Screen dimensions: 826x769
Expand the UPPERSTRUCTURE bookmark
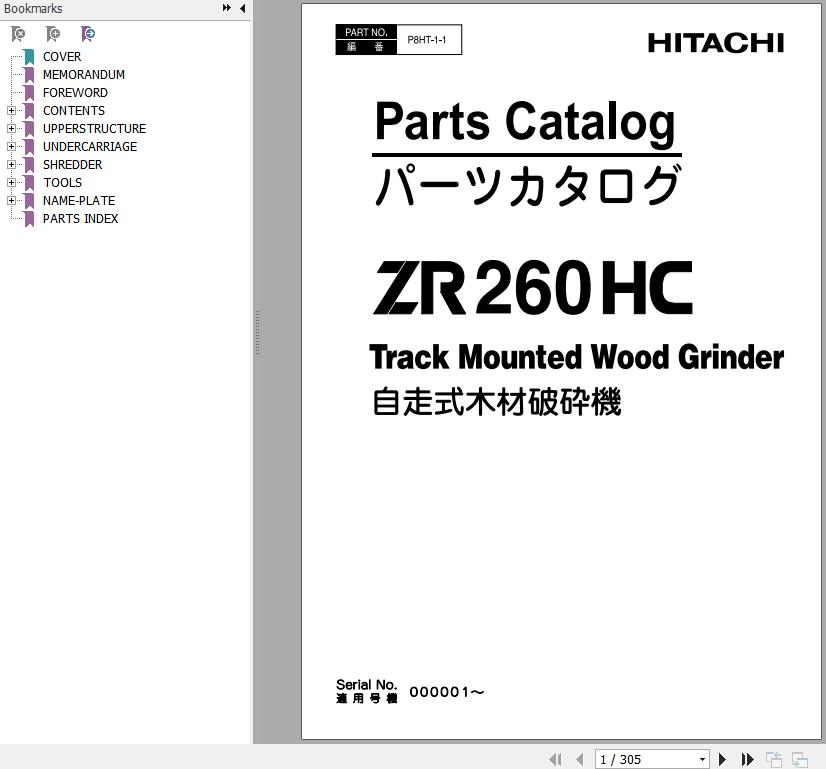click(x=11, y=129)
